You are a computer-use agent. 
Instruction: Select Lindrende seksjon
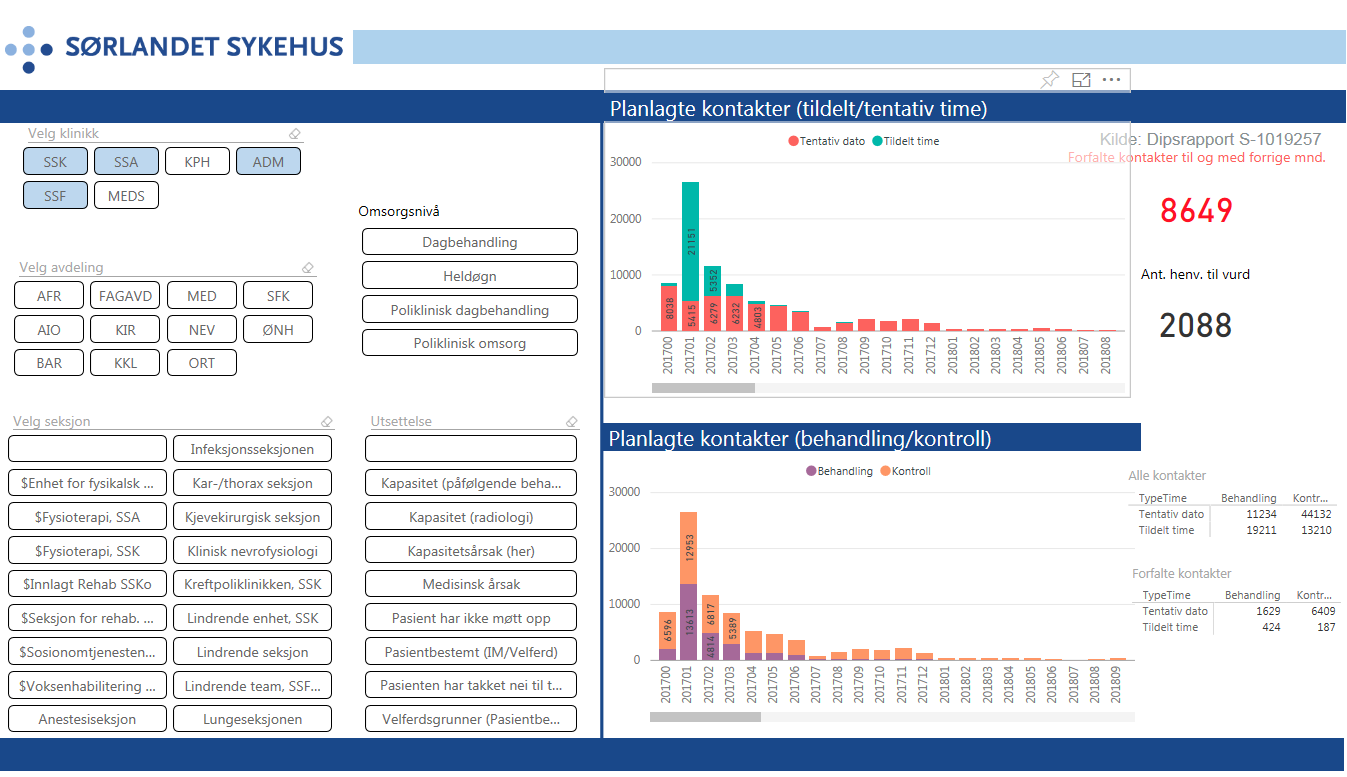(x=253, y=652)
